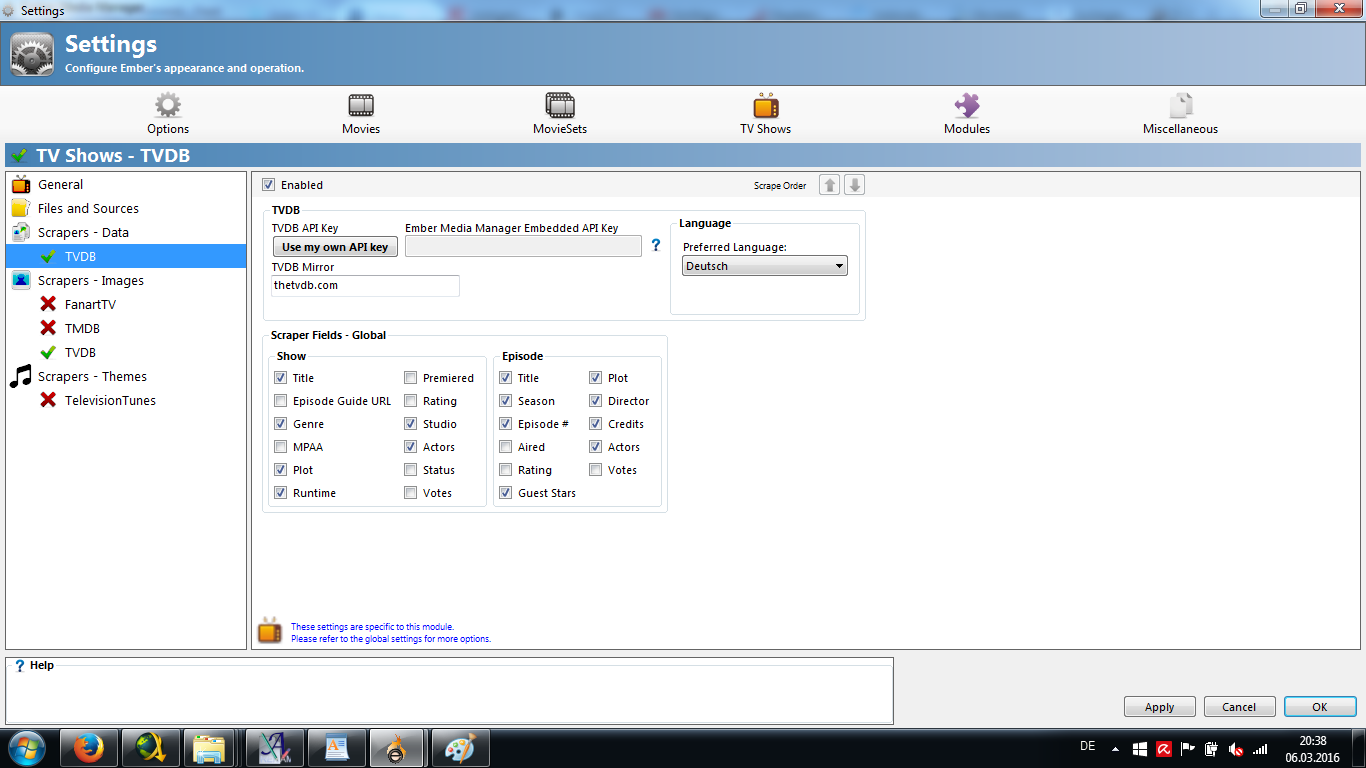Open the Paint palette app in taskbar

[460, 748]
